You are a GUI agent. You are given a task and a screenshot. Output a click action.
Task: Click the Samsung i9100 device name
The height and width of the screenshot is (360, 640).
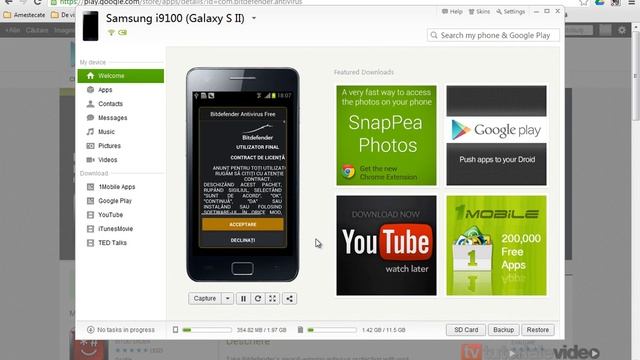point(175,18)
